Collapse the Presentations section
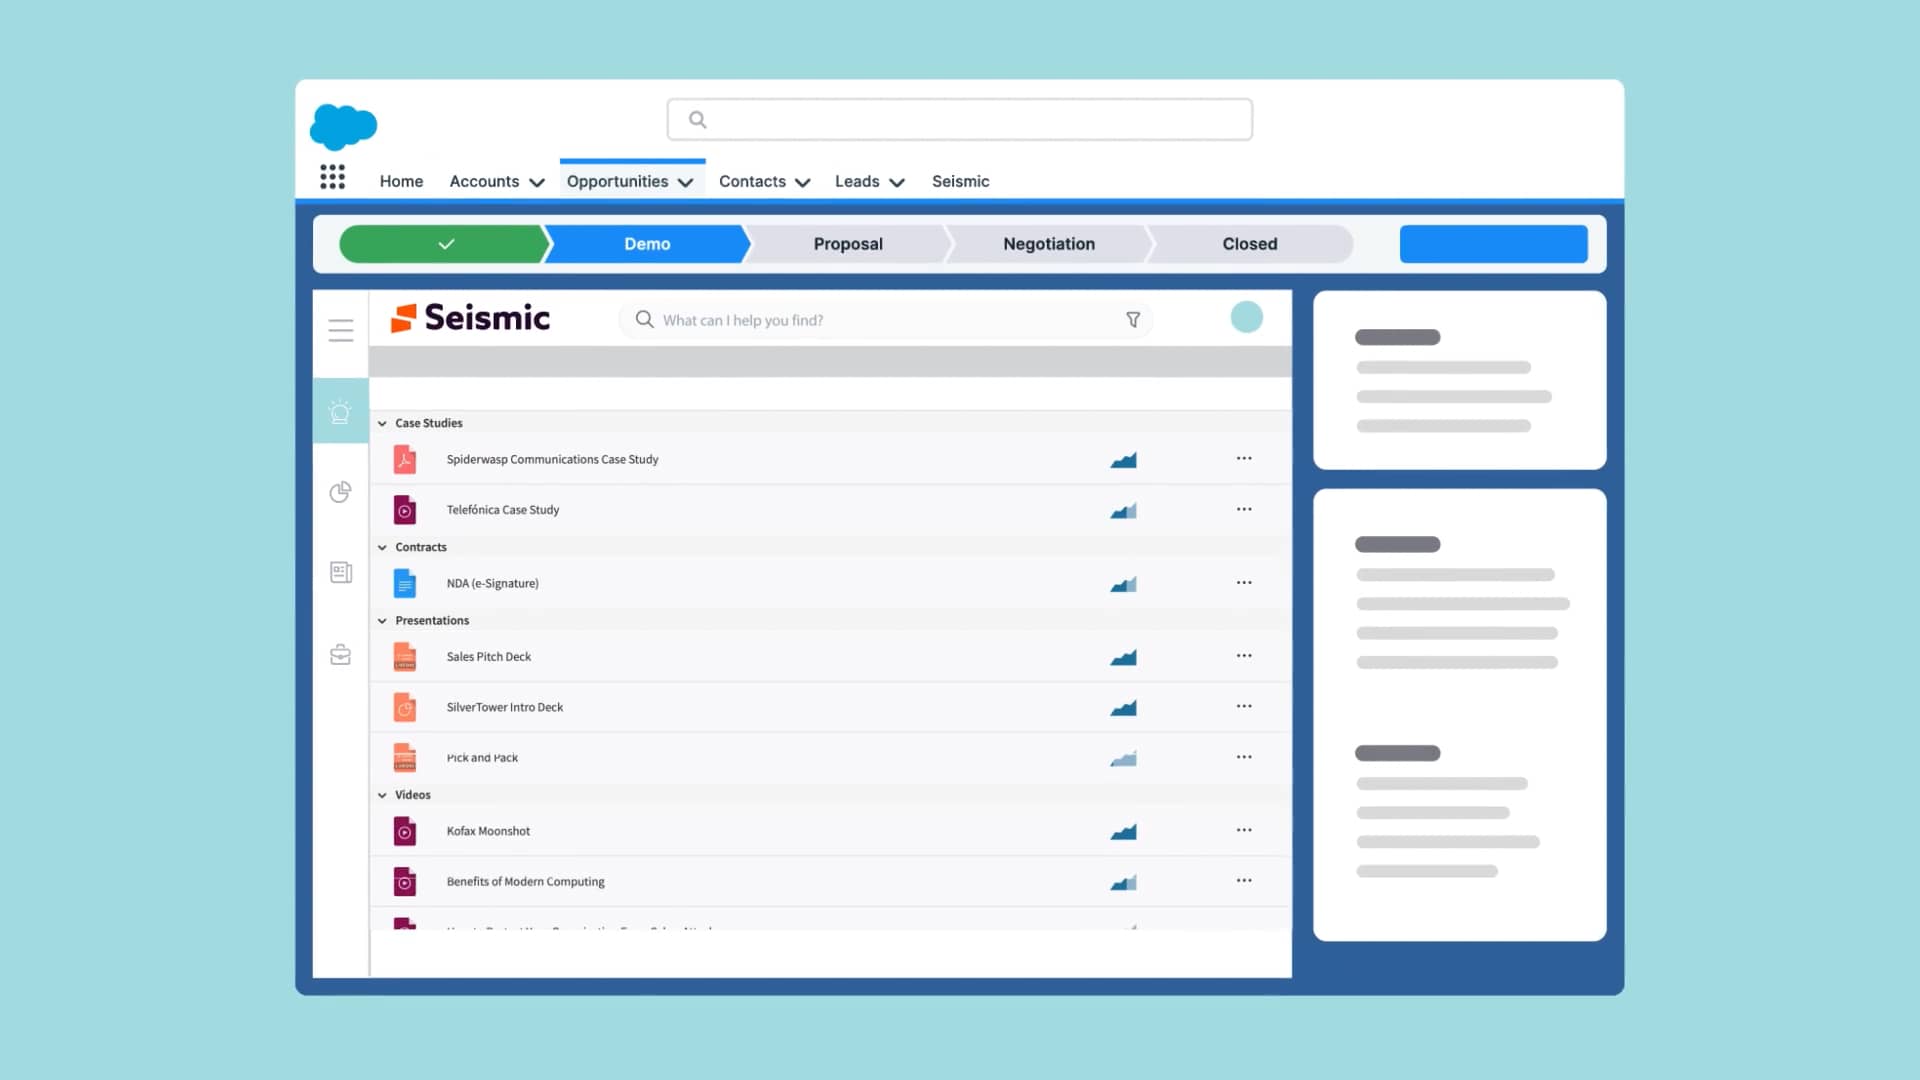 pos(381,620)
